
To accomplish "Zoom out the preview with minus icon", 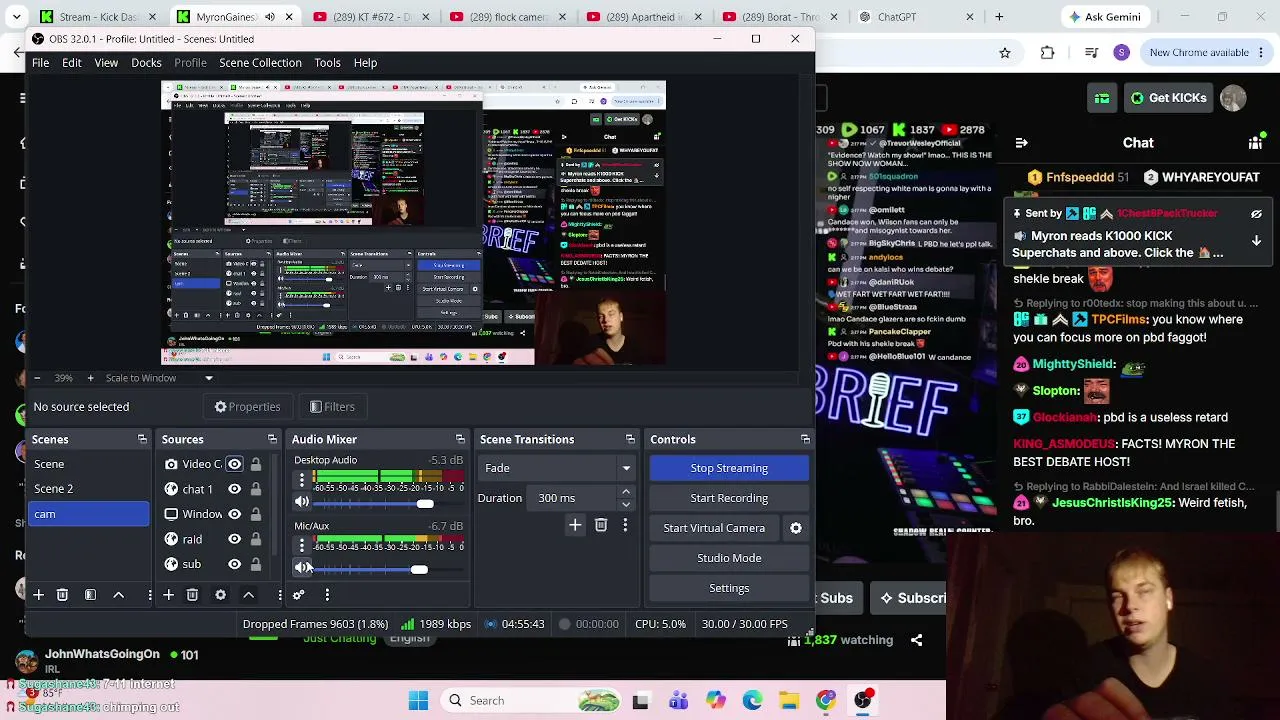I will (x=37, y=378).
